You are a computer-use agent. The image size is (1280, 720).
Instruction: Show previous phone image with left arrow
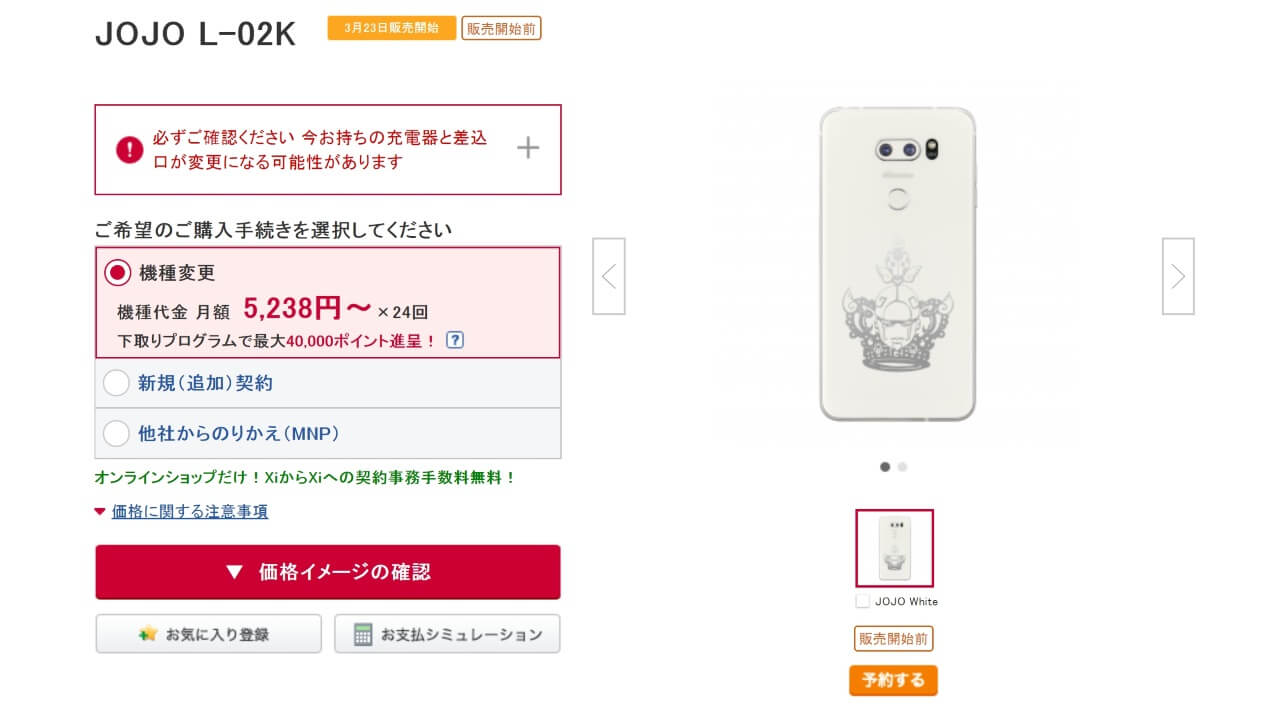pos(609,276)
